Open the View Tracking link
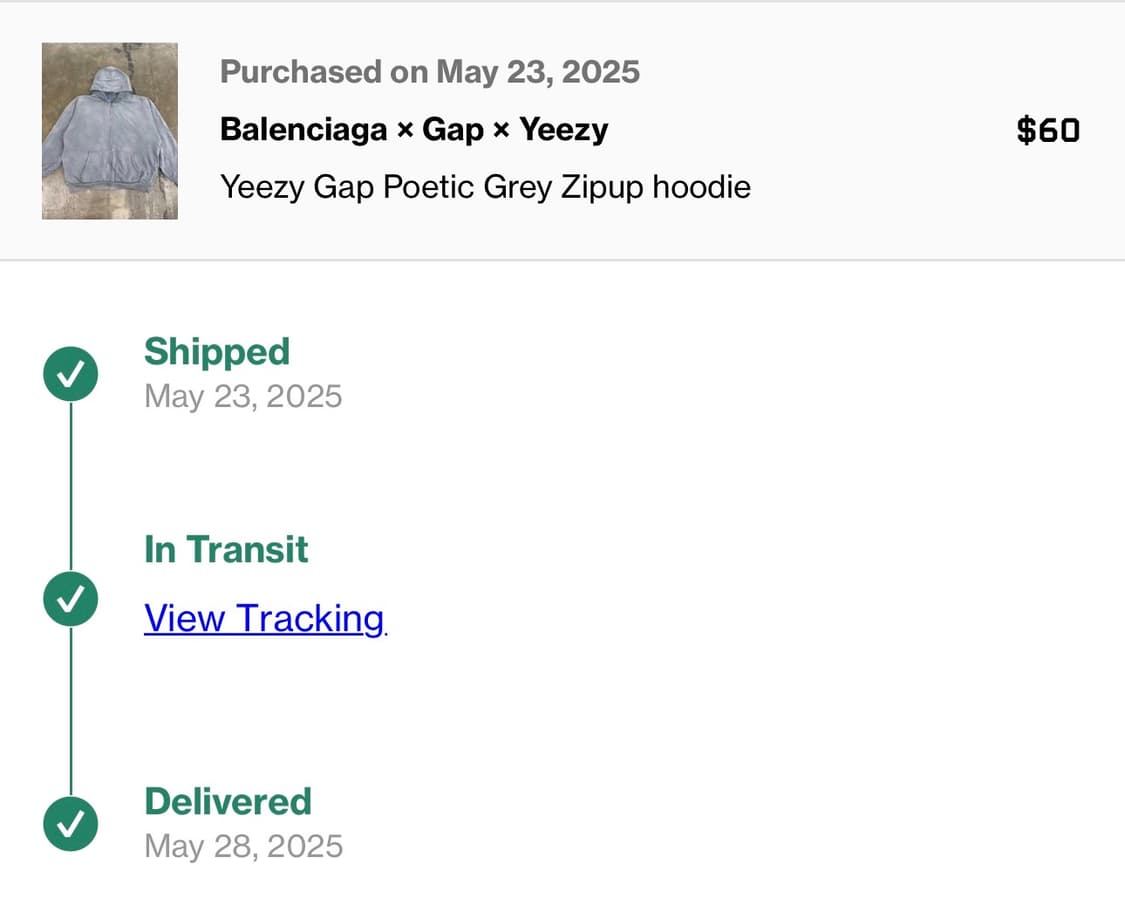The height and width of the screenshot is (924, 1125). click(x=264, y=618)
